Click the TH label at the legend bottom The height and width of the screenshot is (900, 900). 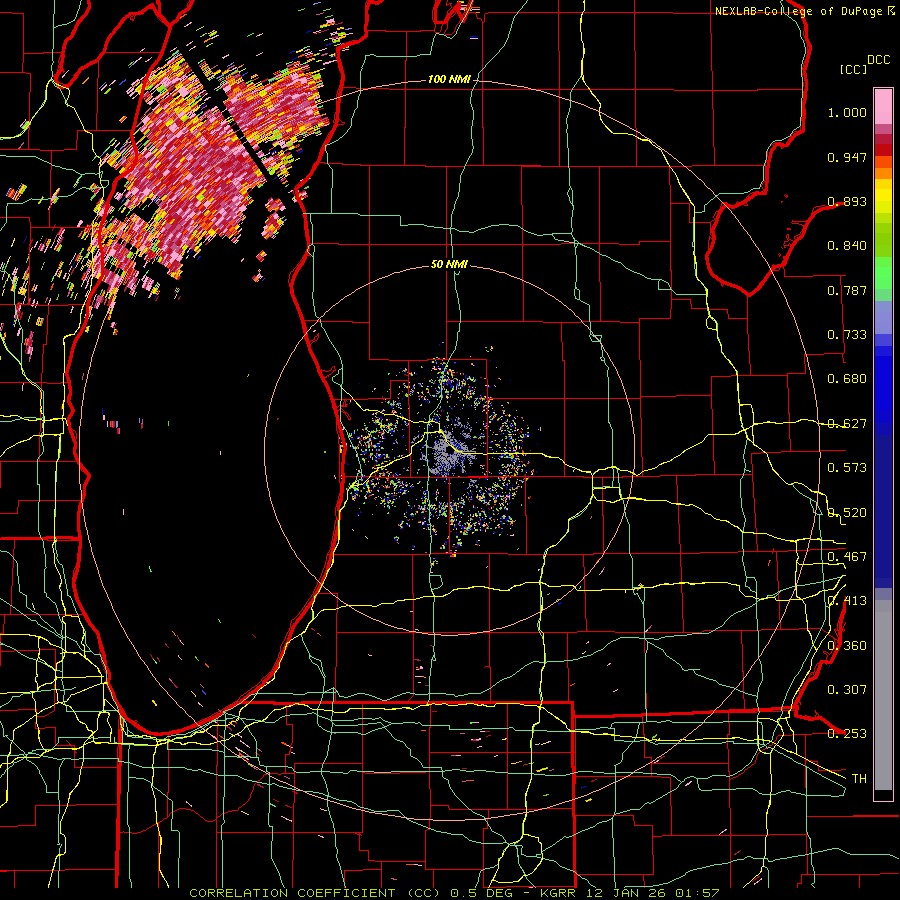coord(859,779)
